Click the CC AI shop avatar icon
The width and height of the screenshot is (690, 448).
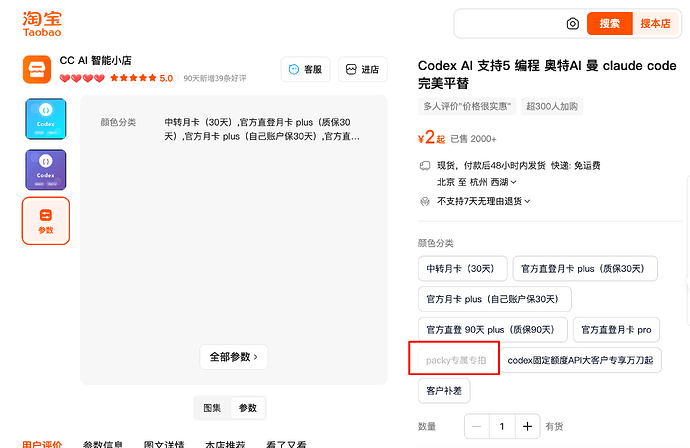37,70
